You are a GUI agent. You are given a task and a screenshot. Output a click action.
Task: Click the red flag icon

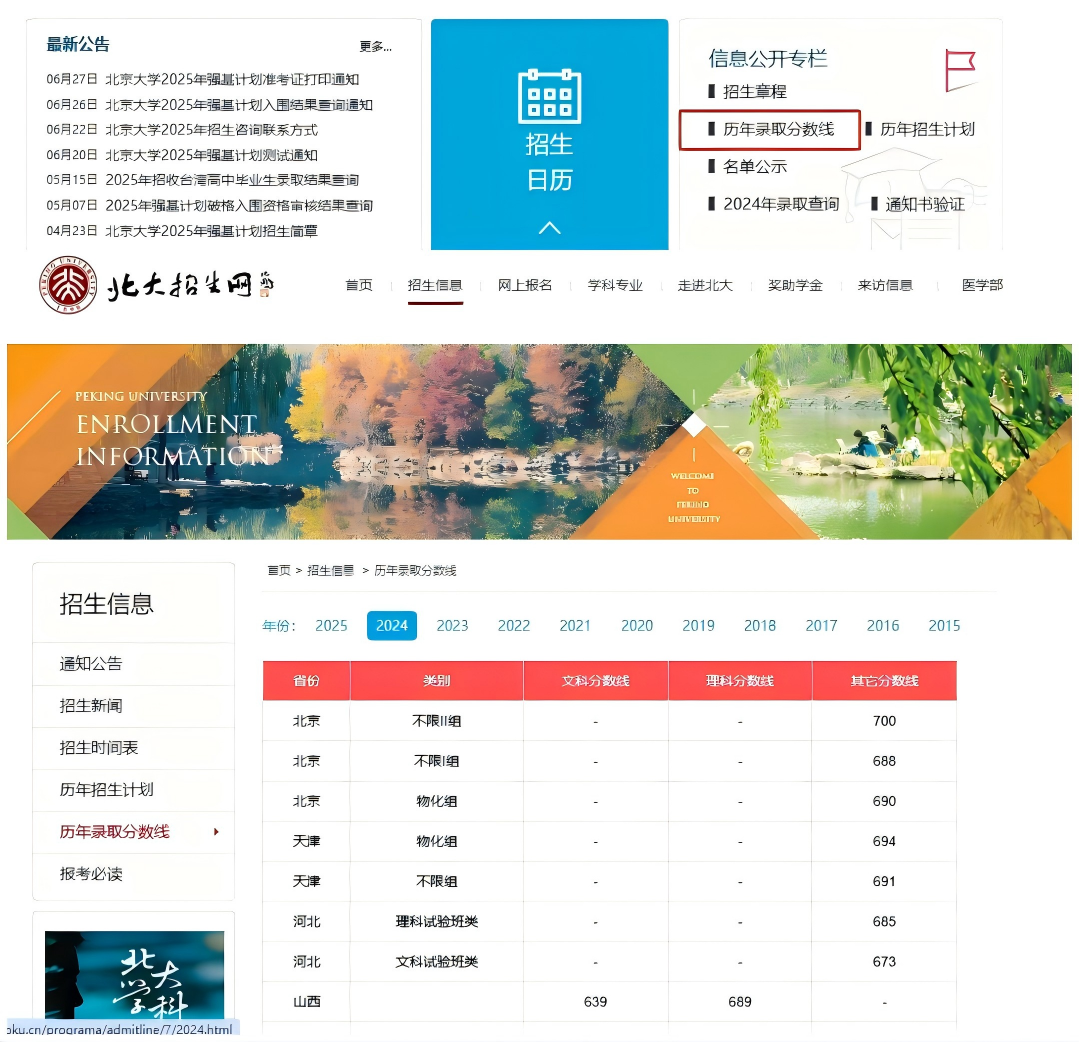pos(959,70)
